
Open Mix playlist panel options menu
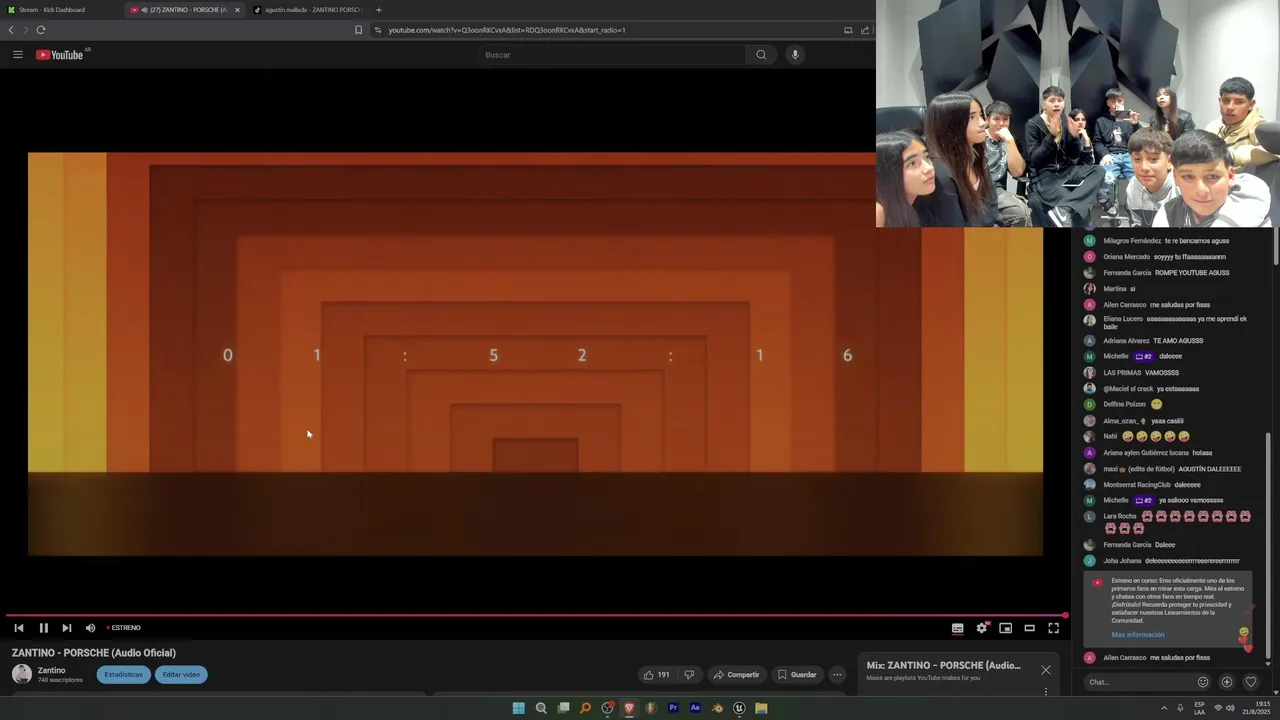click(1046, 691)
